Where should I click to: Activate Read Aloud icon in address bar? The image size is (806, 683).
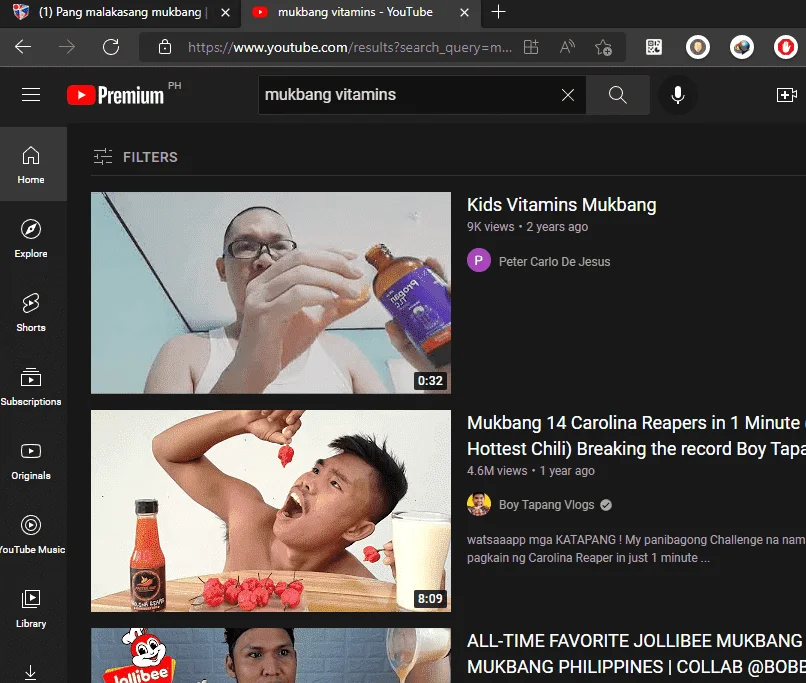[567, 47]
